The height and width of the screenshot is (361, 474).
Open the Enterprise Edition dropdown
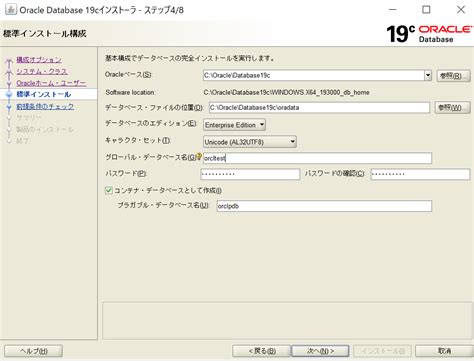pos(234,125)
